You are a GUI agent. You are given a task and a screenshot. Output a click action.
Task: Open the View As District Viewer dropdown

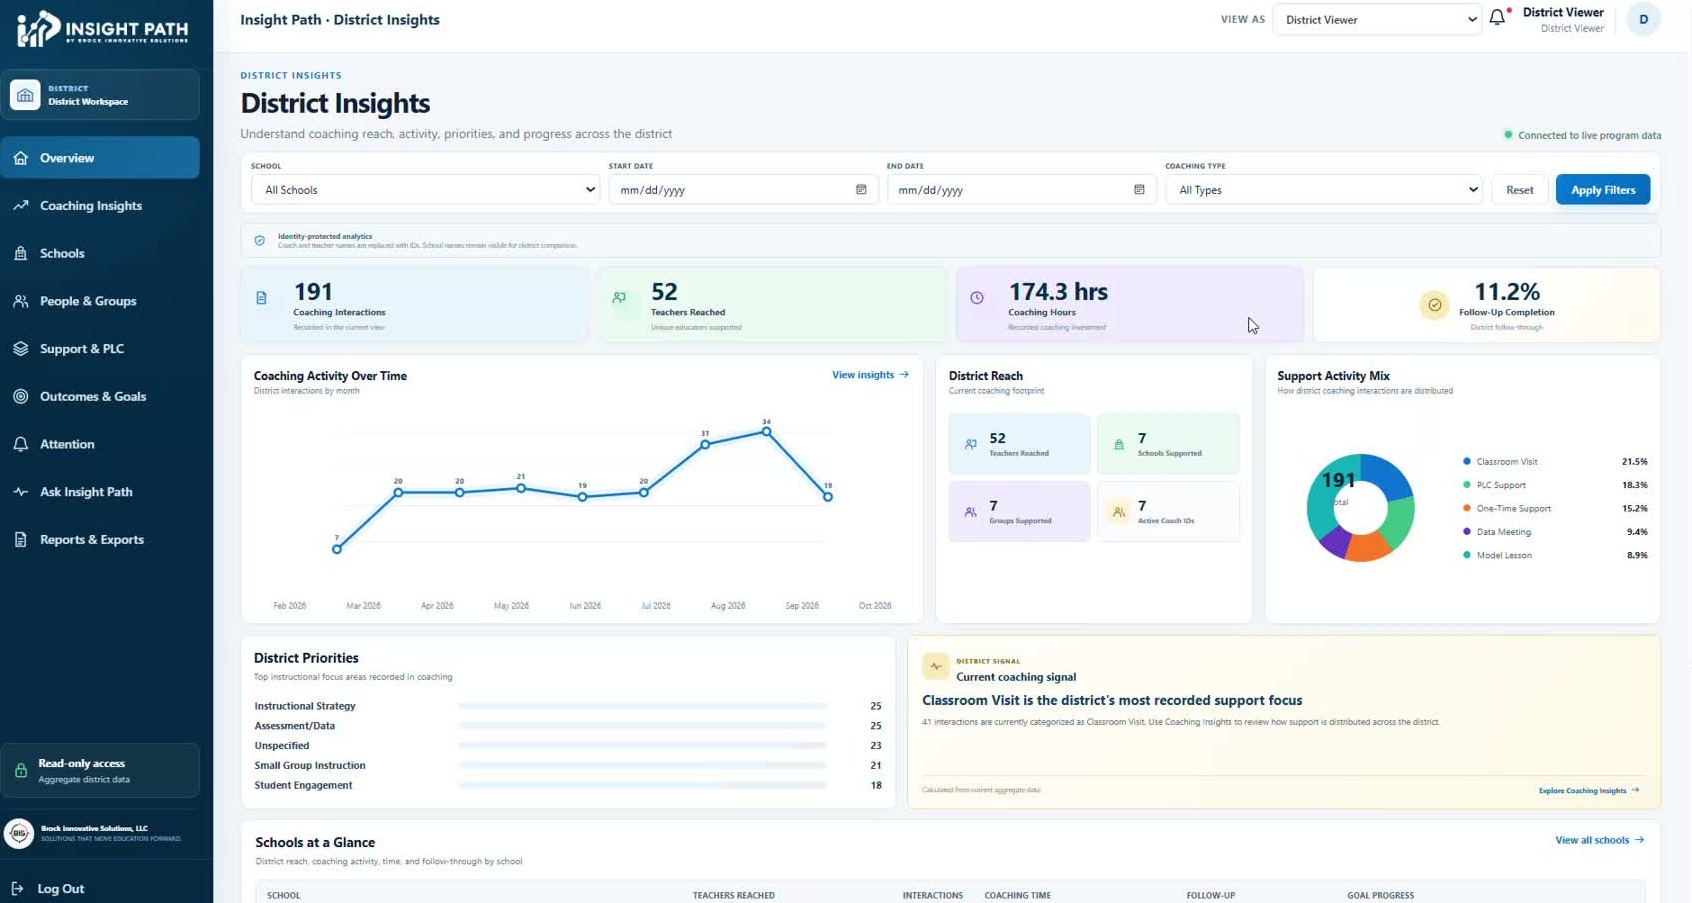[1377, 20]
